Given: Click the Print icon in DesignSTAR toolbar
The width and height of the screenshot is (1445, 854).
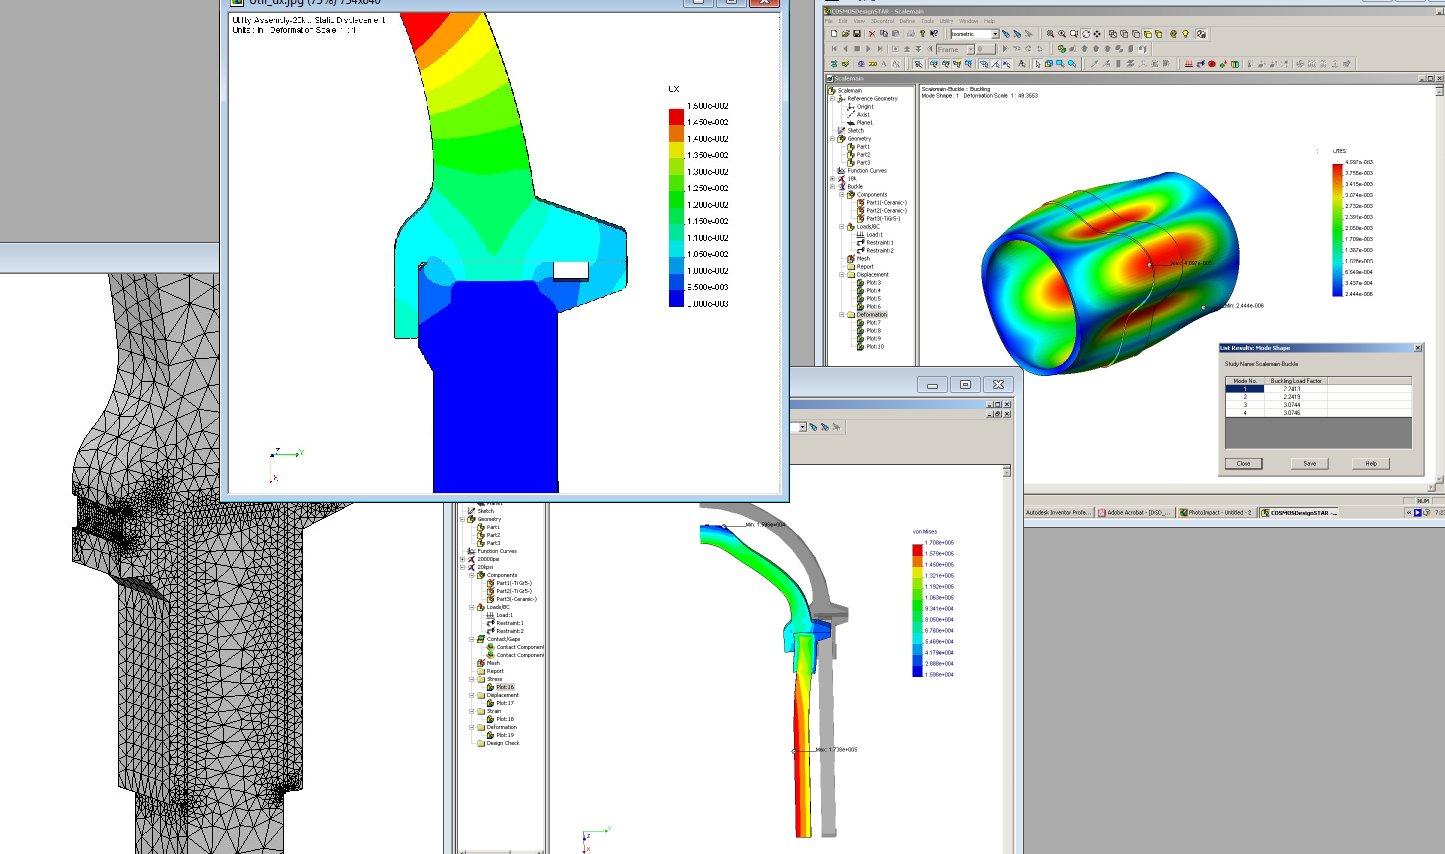Looking at the screenshot, I should [x=911, y=33].
